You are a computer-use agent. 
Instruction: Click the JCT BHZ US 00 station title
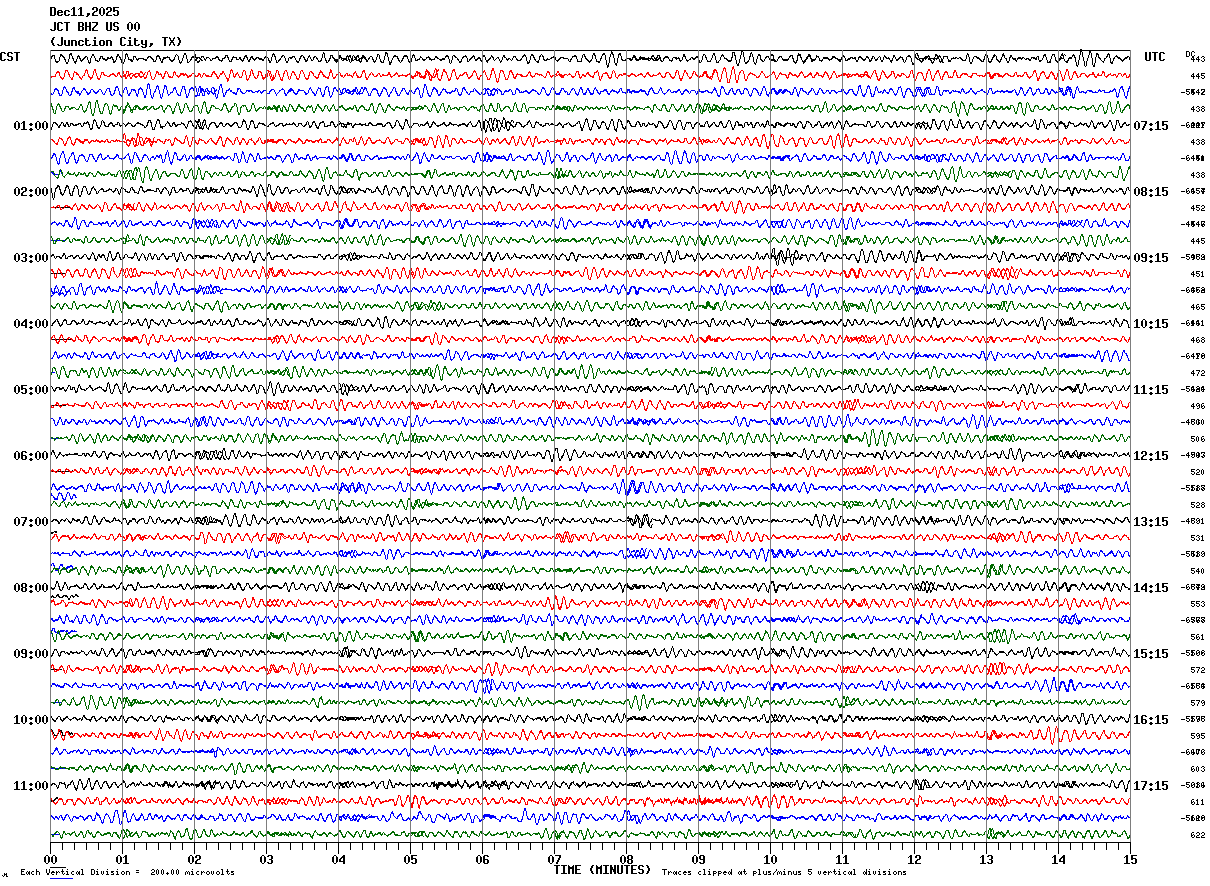point(95,27)
